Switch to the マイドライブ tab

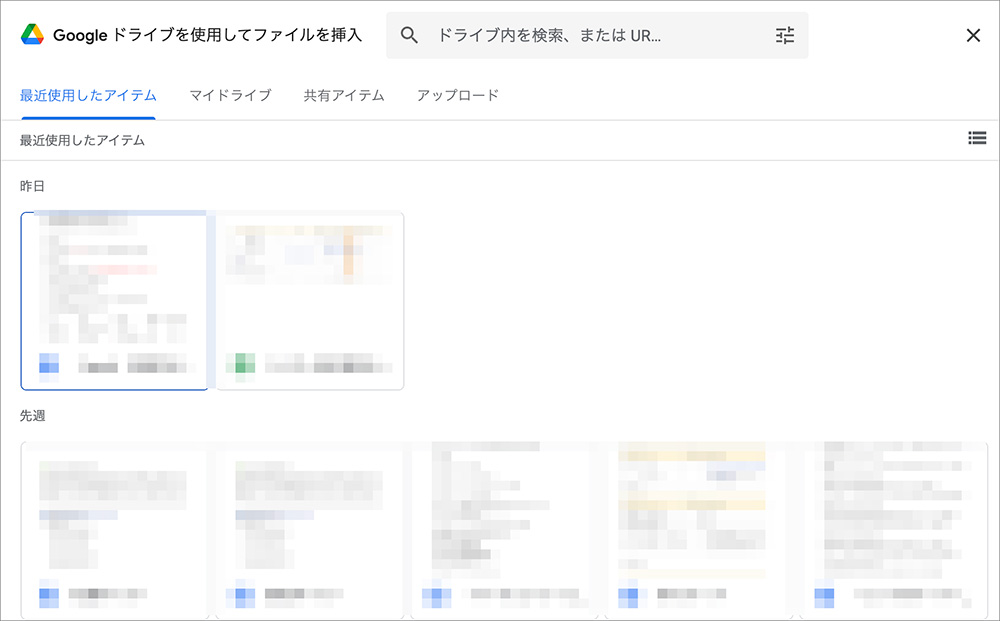pos(229,93)
